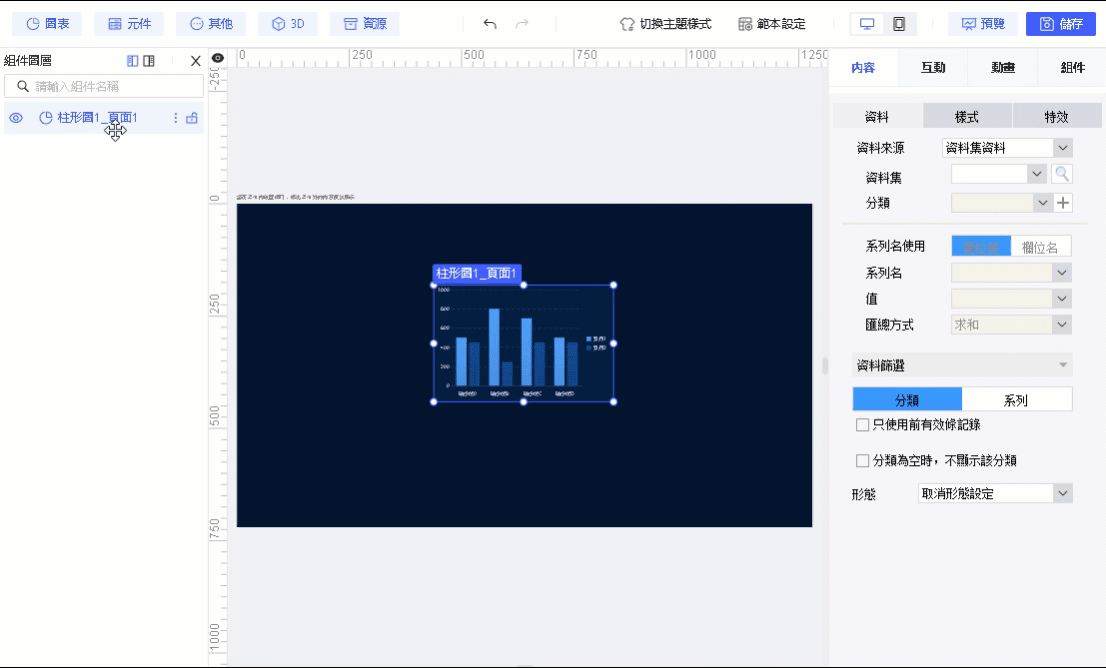Image resolution: width=1106 pixels, height=668 pixels.
Task: Open the 系列名 dropdown
Action: click(x=1012, y=273)
